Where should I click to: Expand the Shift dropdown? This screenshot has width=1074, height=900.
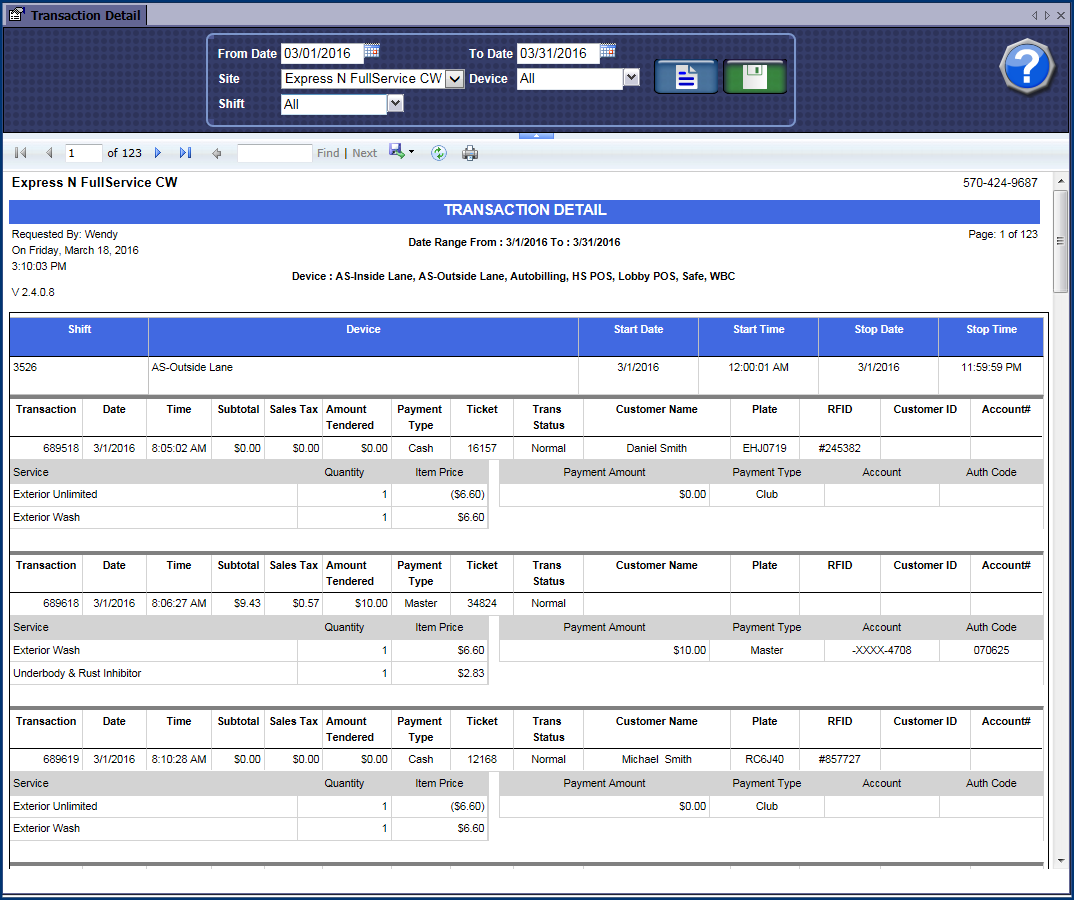(395, 103)
